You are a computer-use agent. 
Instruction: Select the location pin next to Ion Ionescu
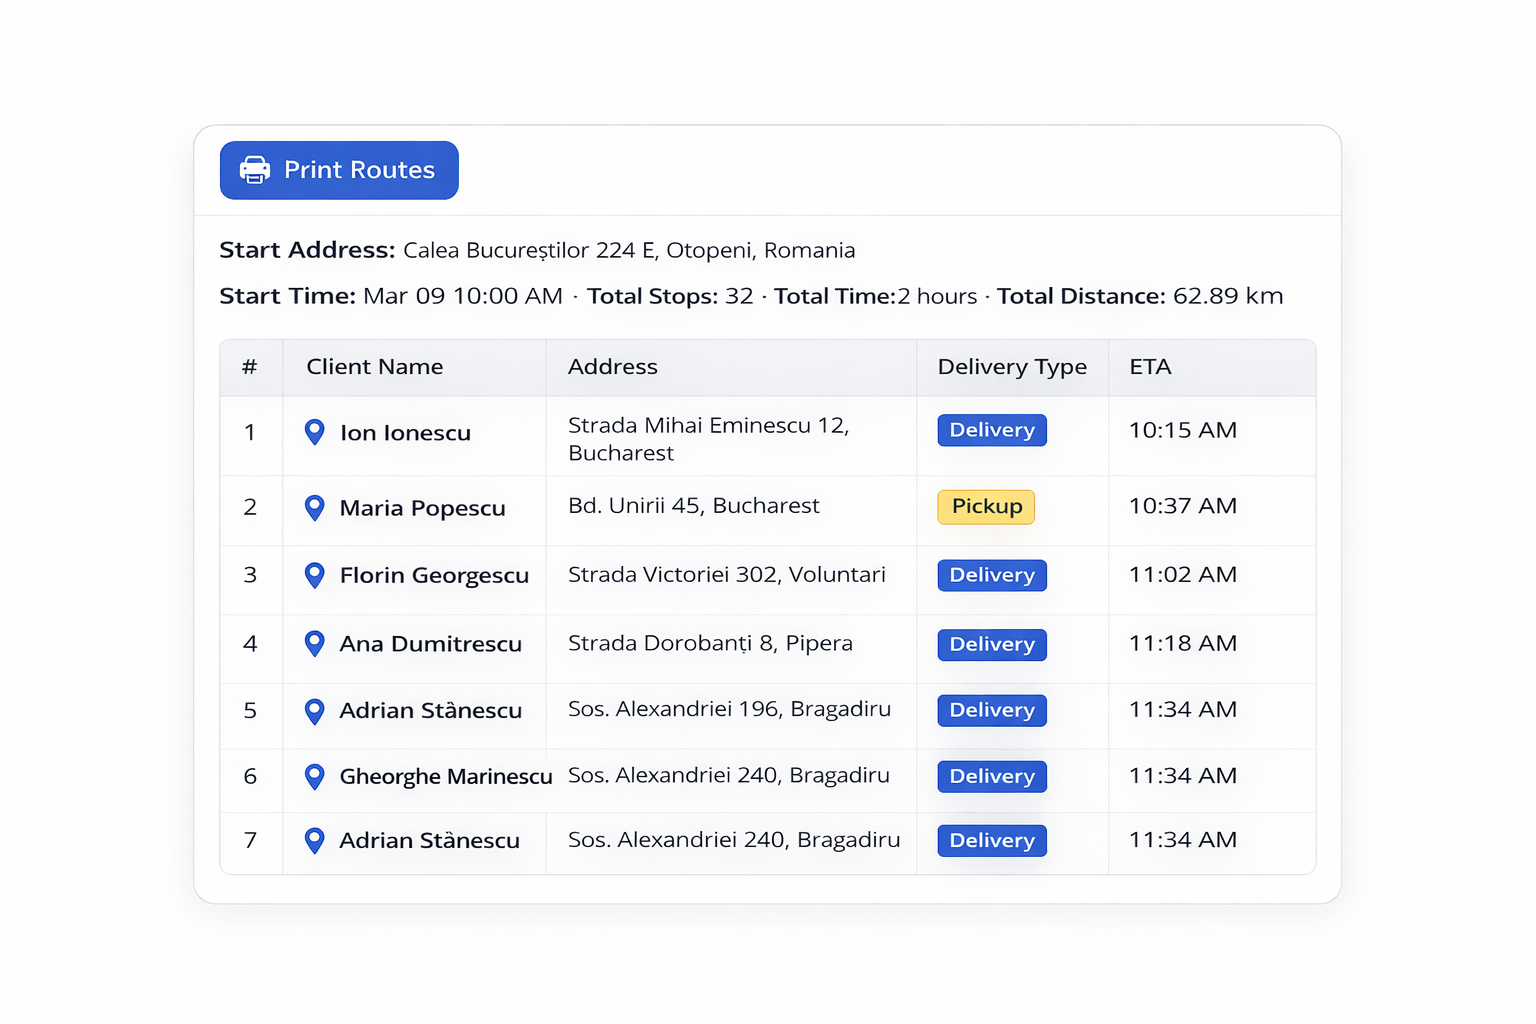315,432
